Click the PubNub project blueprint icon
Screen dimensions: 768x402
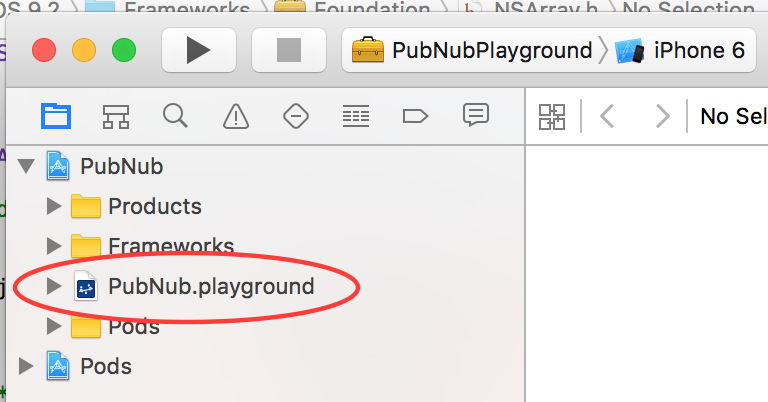(x=58, y=166)
